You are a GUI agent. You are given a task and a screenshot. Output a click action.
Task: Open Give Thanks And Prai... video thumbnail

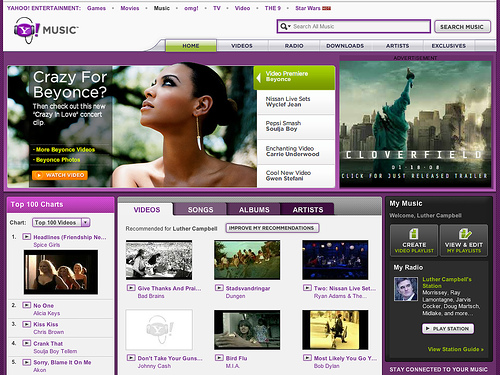(159, 260)
